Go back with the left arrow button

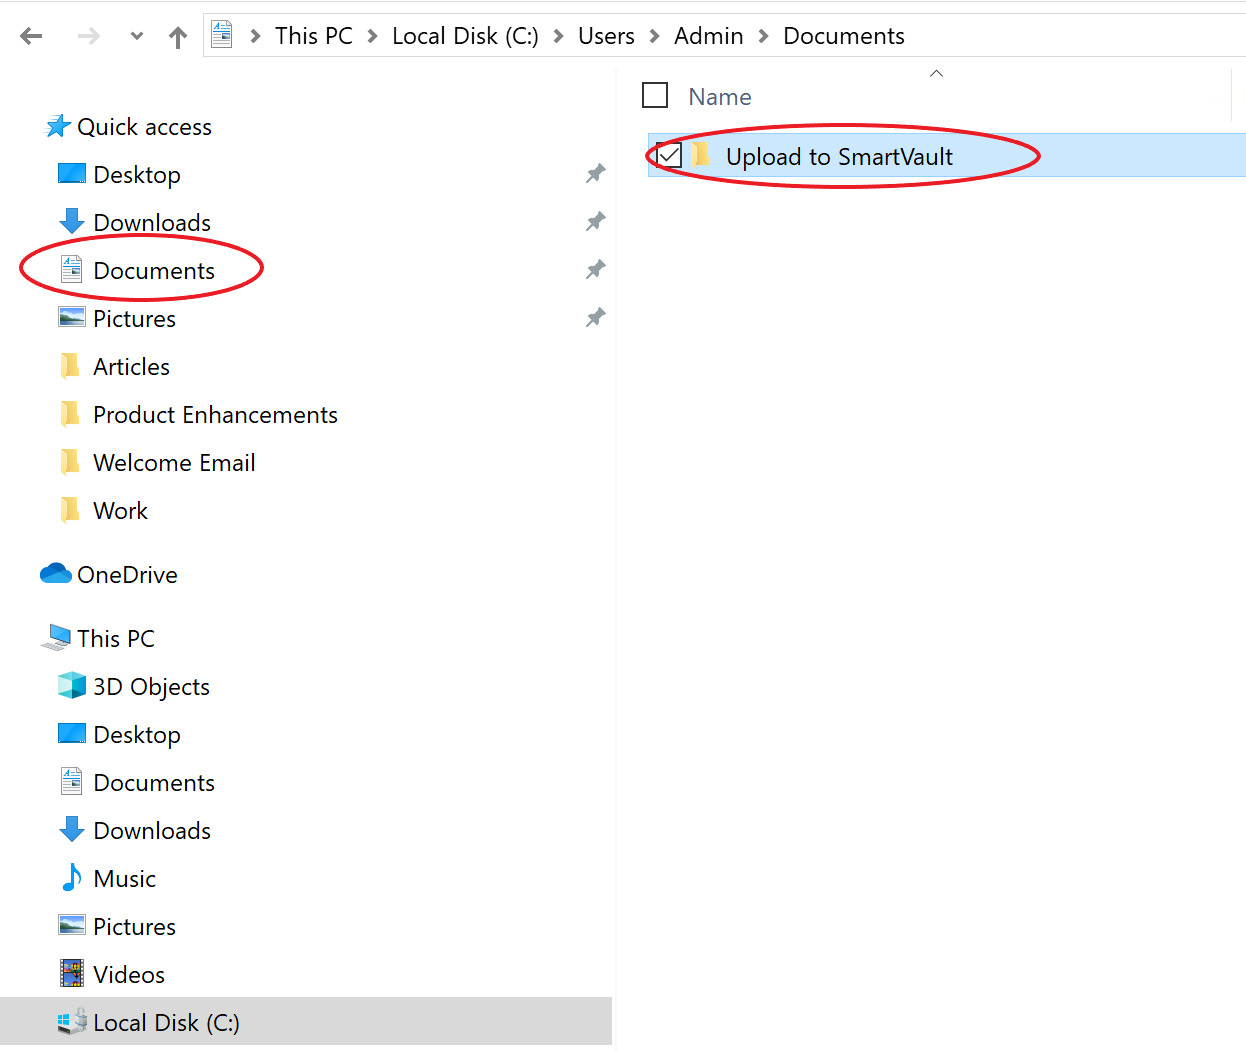pos(31,37)
